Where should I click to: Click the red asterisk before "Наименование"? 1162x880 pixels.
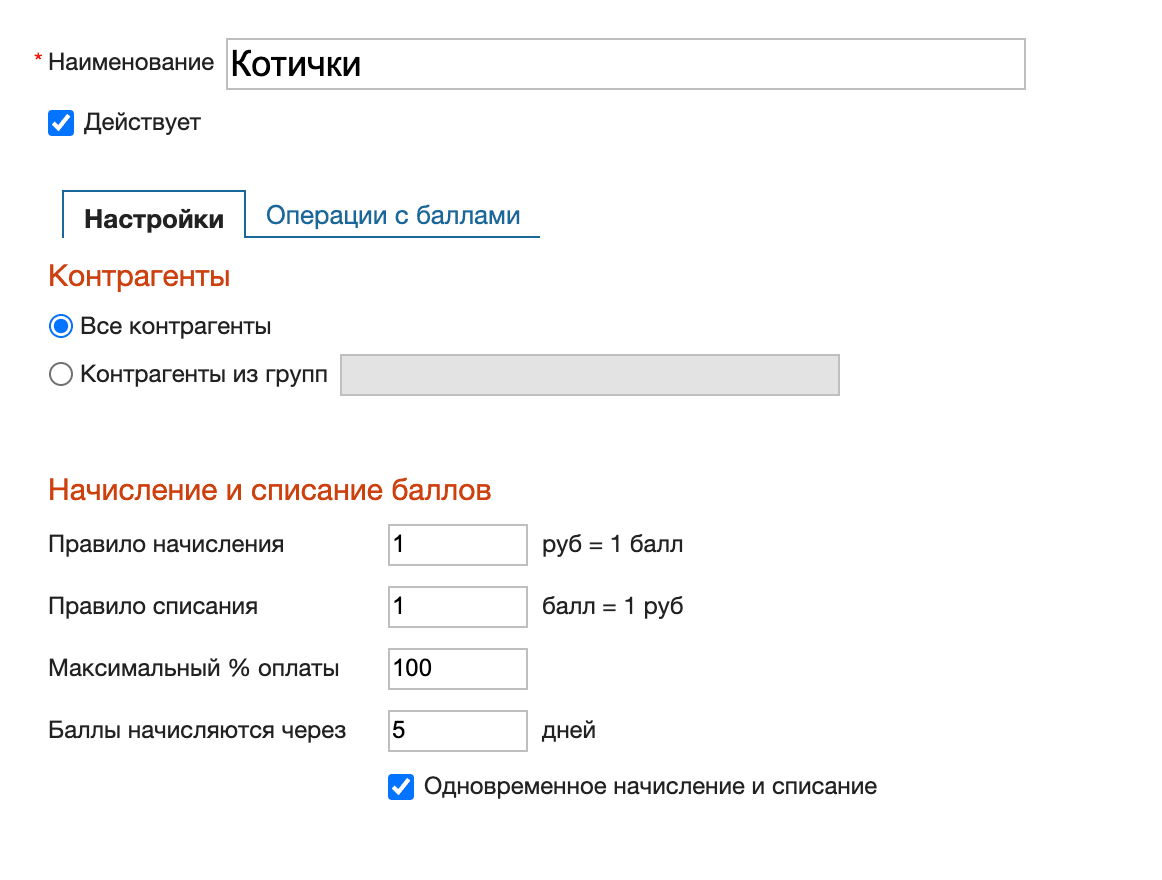(37, 58)
